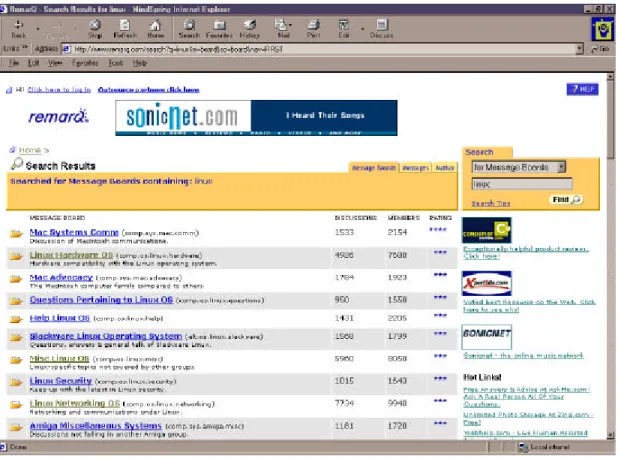Screen dimensions: 618x459
Task: Click the vertical scrollbar down arrow
Action: point(611,435)
